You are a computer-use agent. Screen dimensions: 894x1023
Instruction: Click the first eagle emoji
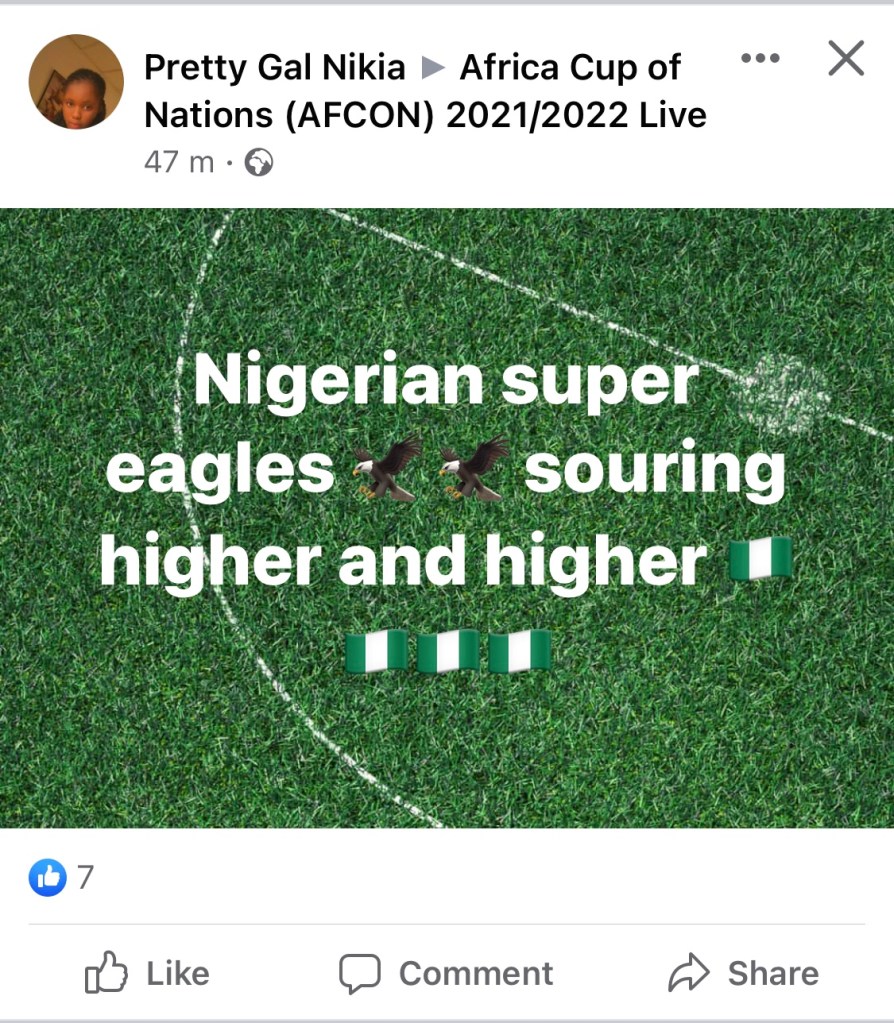coord(387,468)
